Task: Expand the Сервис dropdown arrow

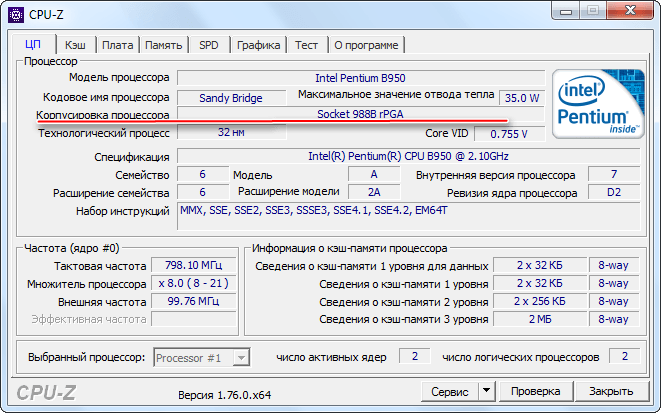Action: tap(486, 390)
